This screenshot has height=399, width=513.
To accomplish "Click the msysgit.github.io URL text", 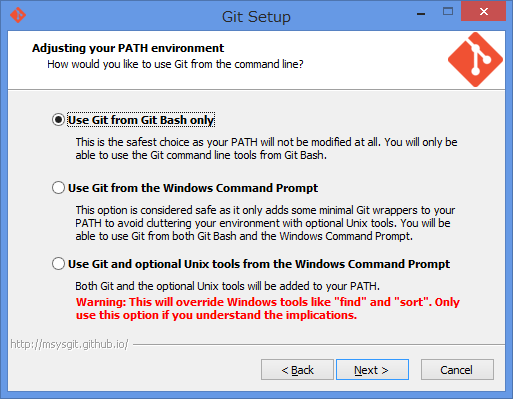I will (x=69, y=344).
